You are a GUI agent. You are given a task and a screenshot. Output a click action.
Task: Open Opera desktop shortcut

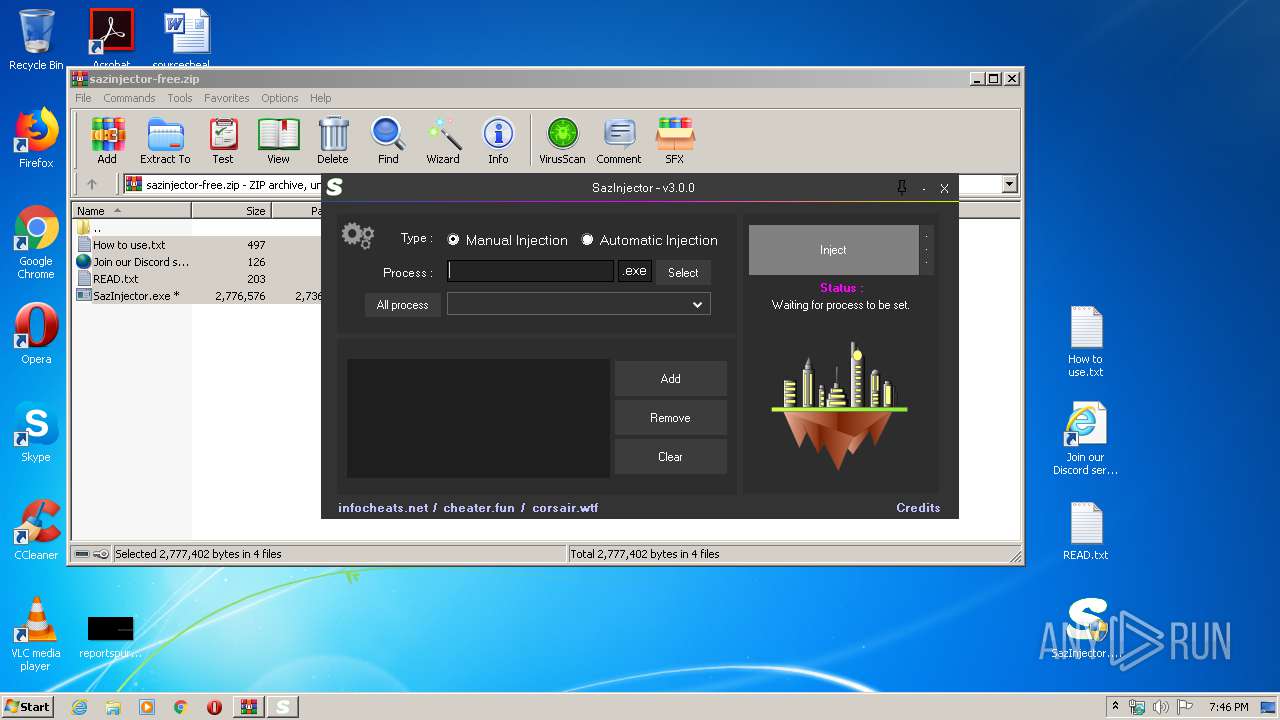[x=36, y=334]
